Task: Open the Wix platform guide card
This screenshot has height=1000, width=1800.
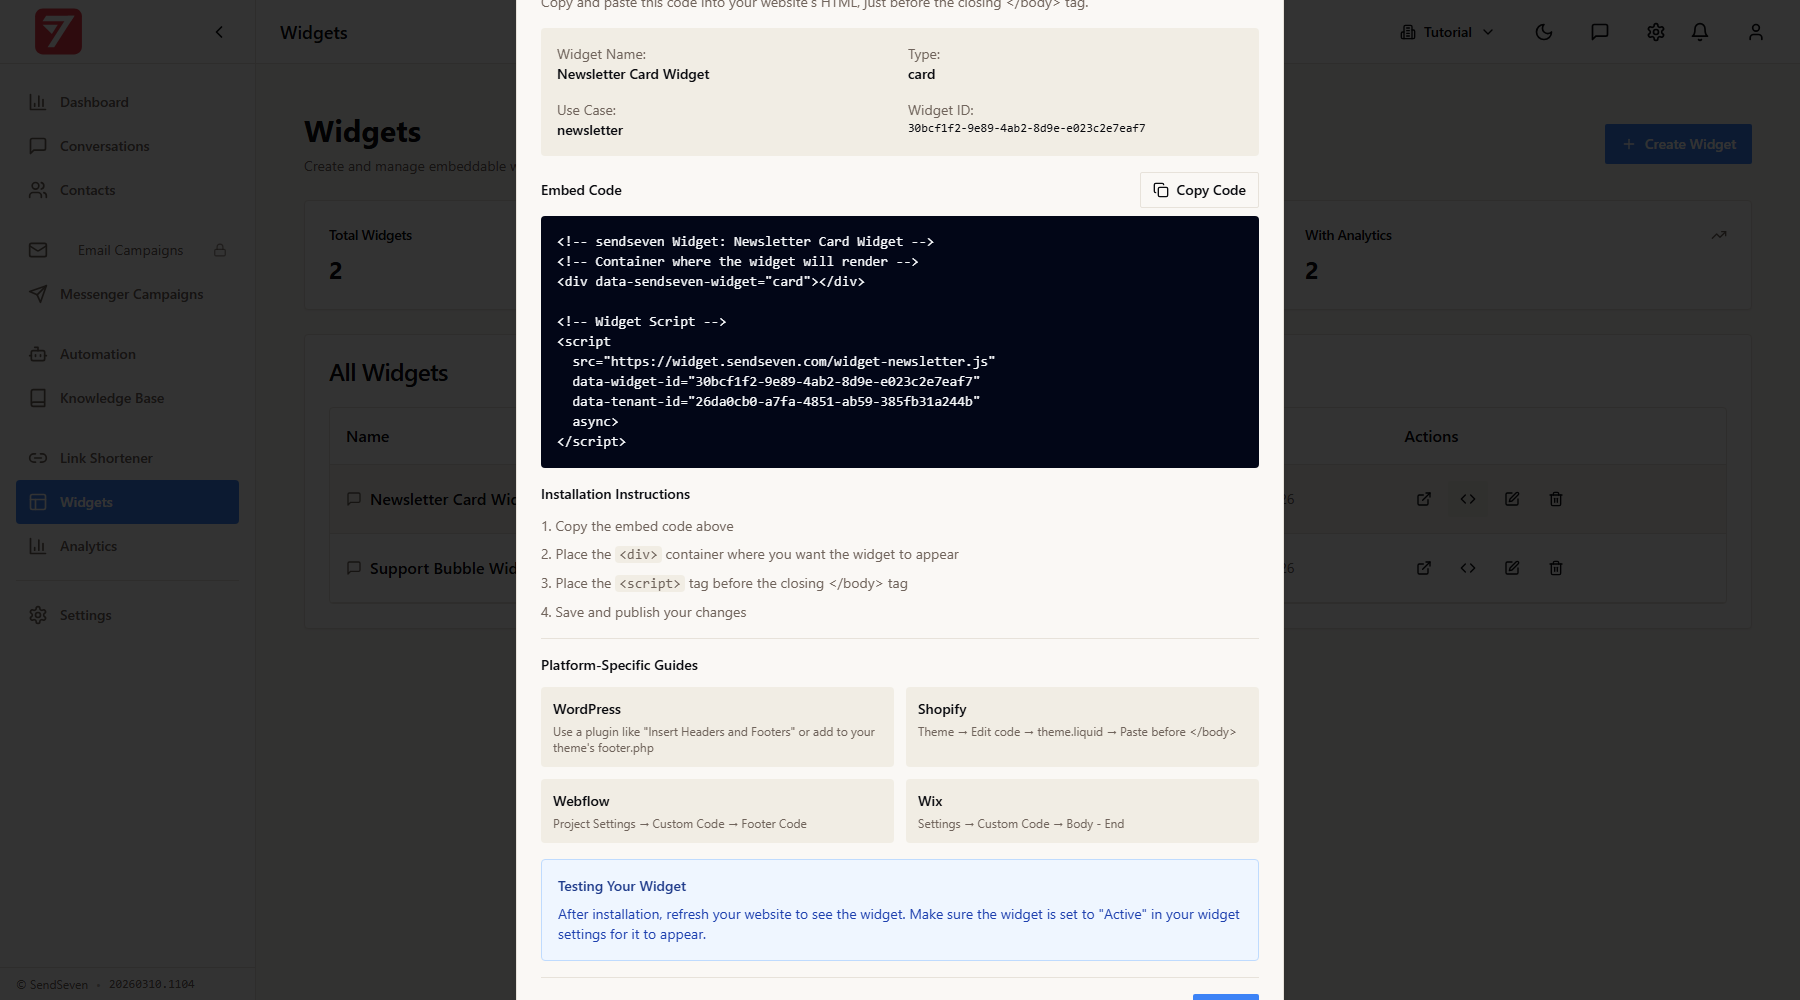Action: pos(1082,811)
